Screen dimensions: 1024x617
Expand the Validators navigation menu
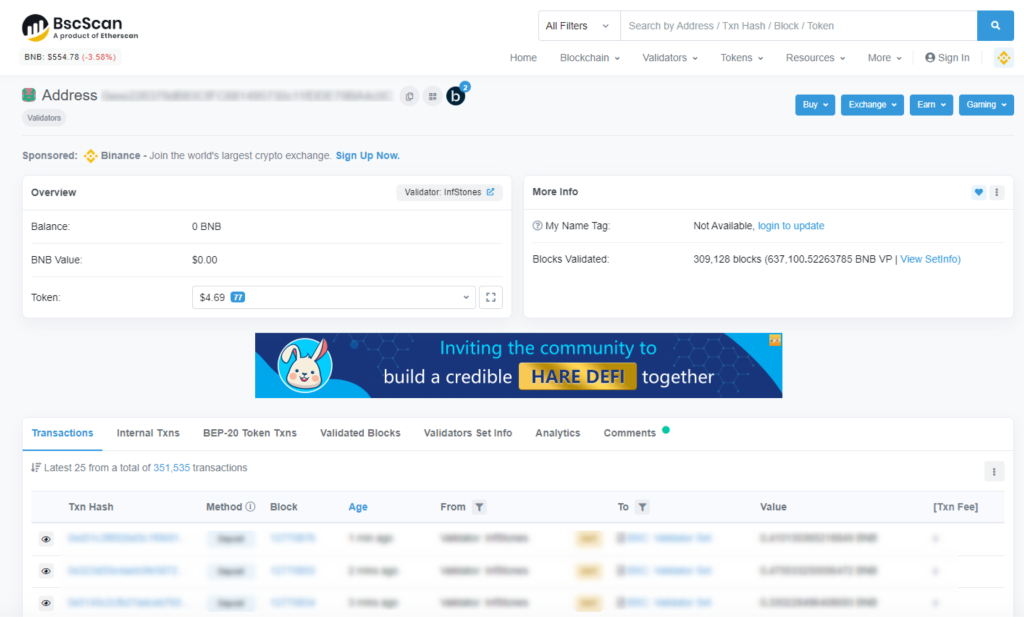tap(670, 57)
